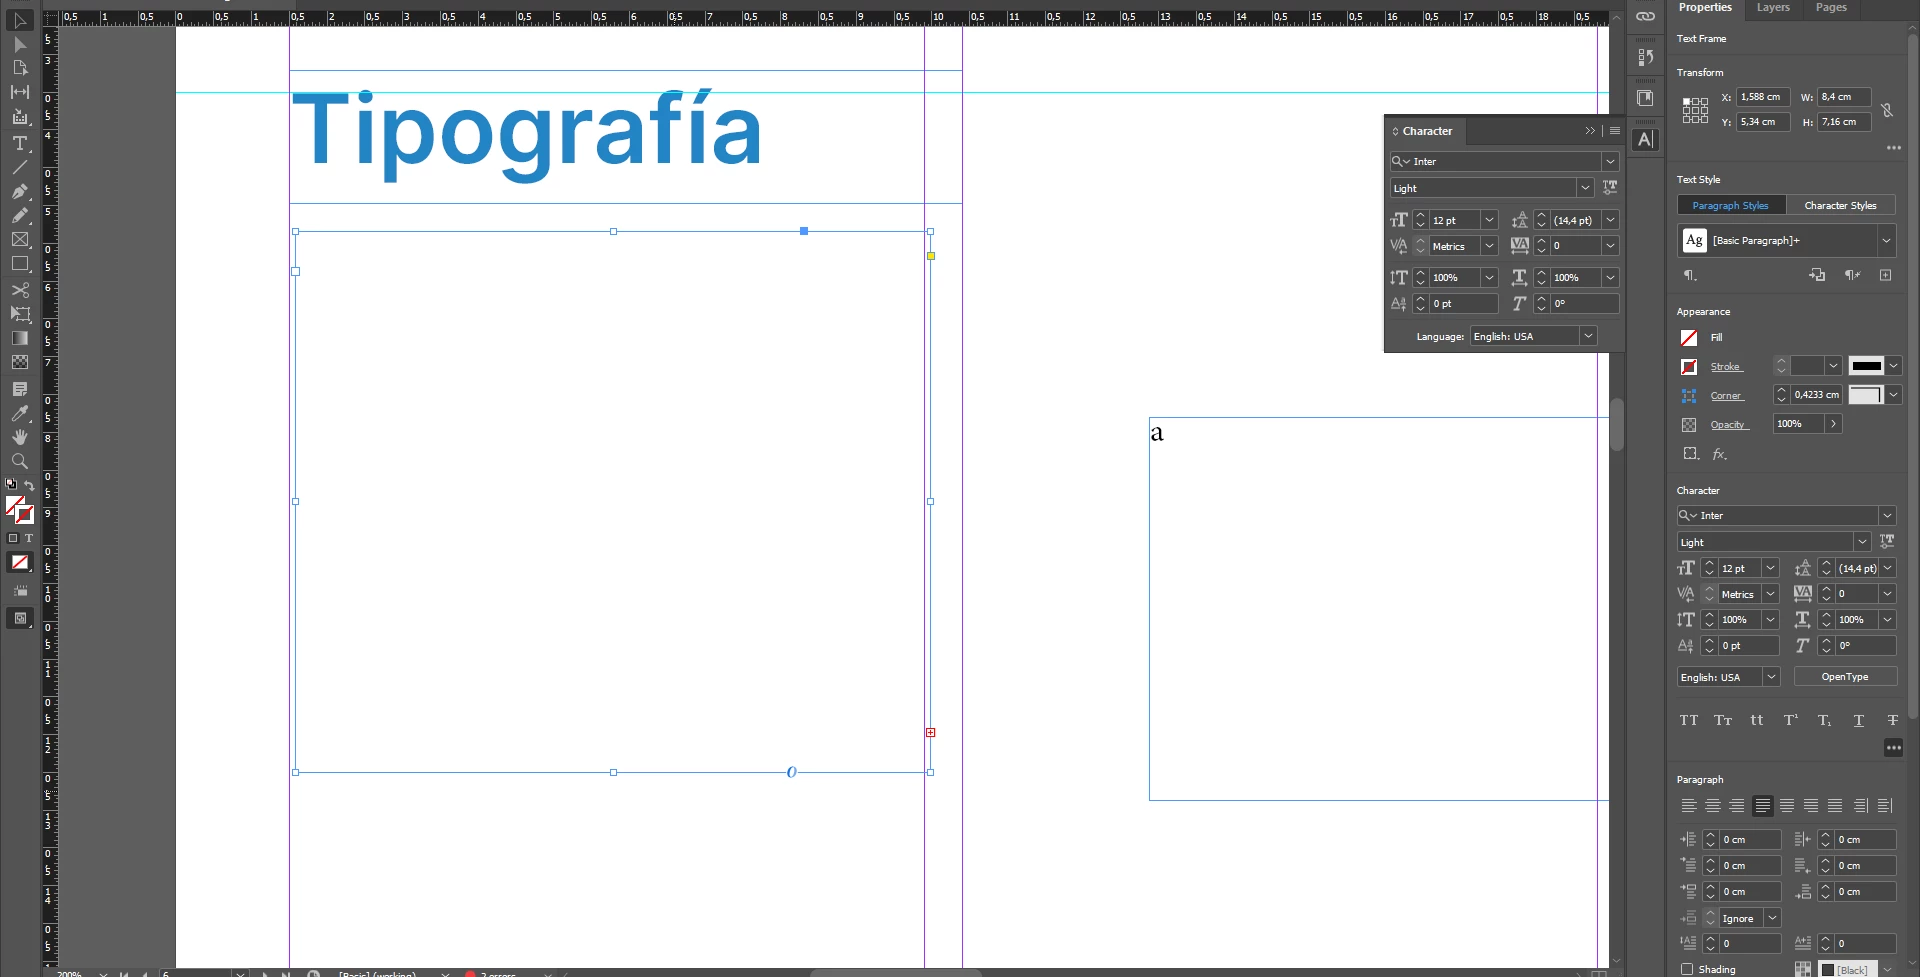Open font style Light dropdown in Character panel
Image resolution: width=1920 pixels, height=977 pixels.
click(x=1585, y=188)
